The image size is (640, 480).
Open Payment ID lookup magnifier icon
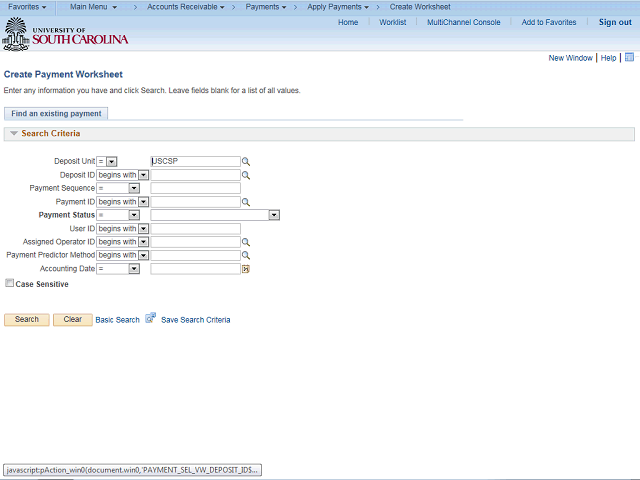(x=246, y=202)
